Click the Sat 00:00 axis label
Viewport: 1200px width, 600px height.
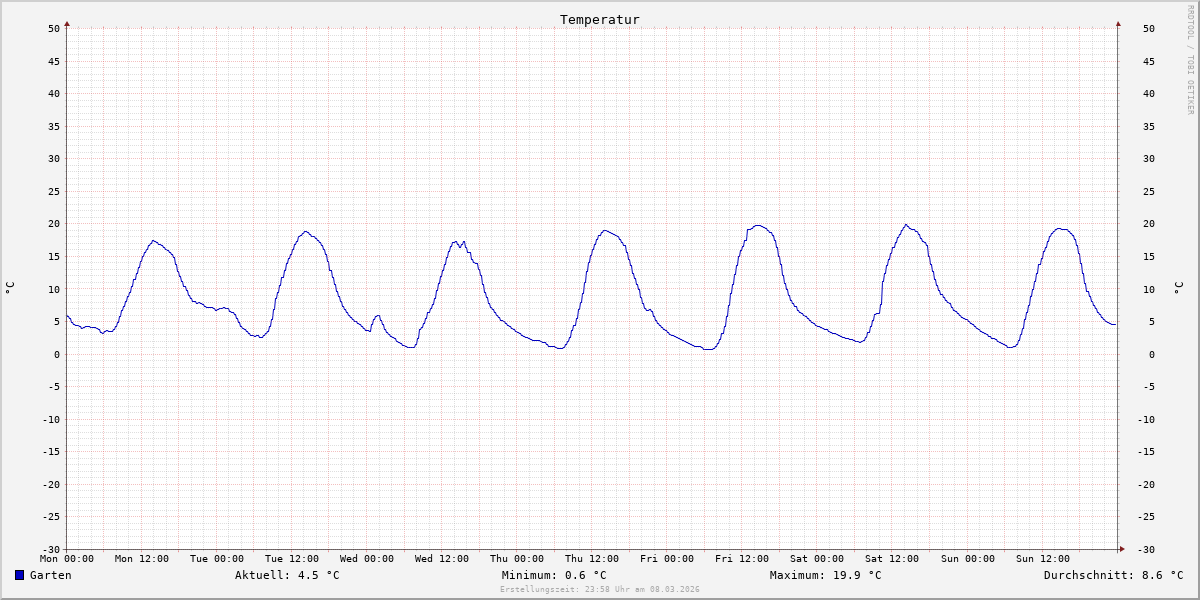coord(817,559)
